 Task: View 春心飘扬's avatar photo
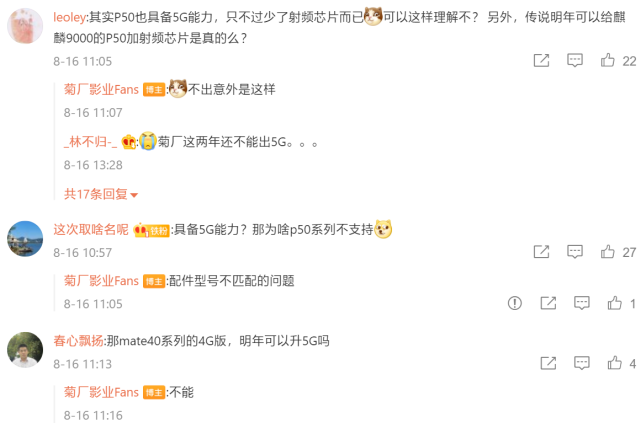point(25,350)
